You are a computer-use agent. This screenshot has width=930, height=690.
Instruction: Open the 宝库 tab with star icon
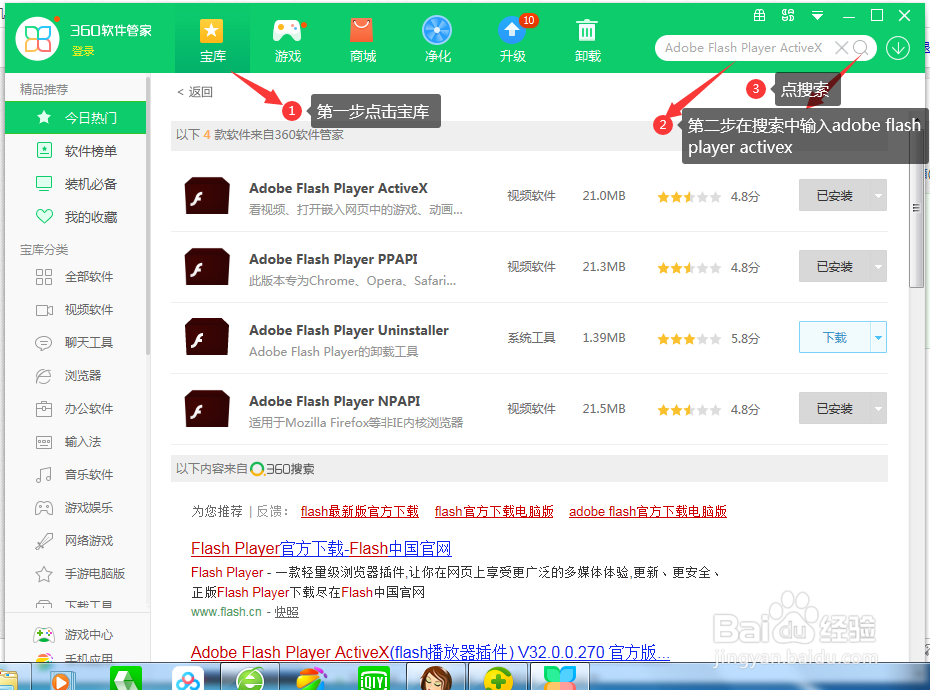(212, 41)
